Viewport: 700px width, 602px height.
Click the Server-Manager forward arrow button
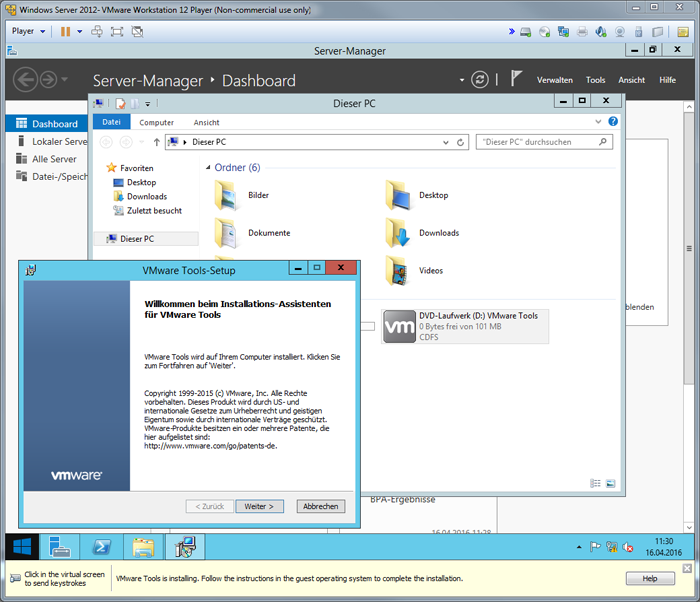point(49,80)
